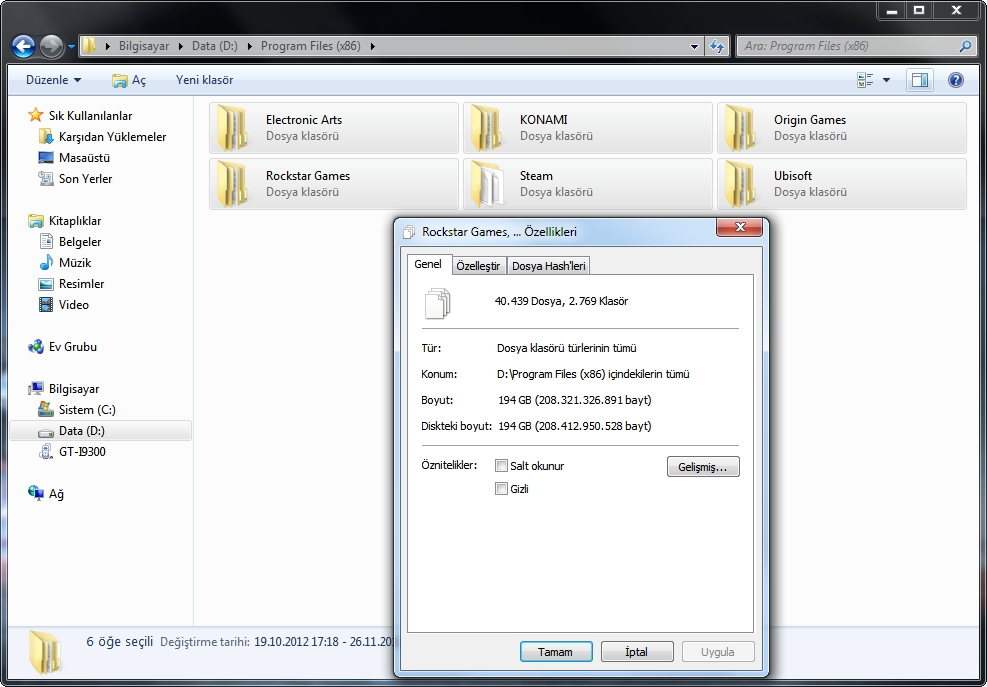Select Program Files (x86) breadcrumb

pos(311,46)
